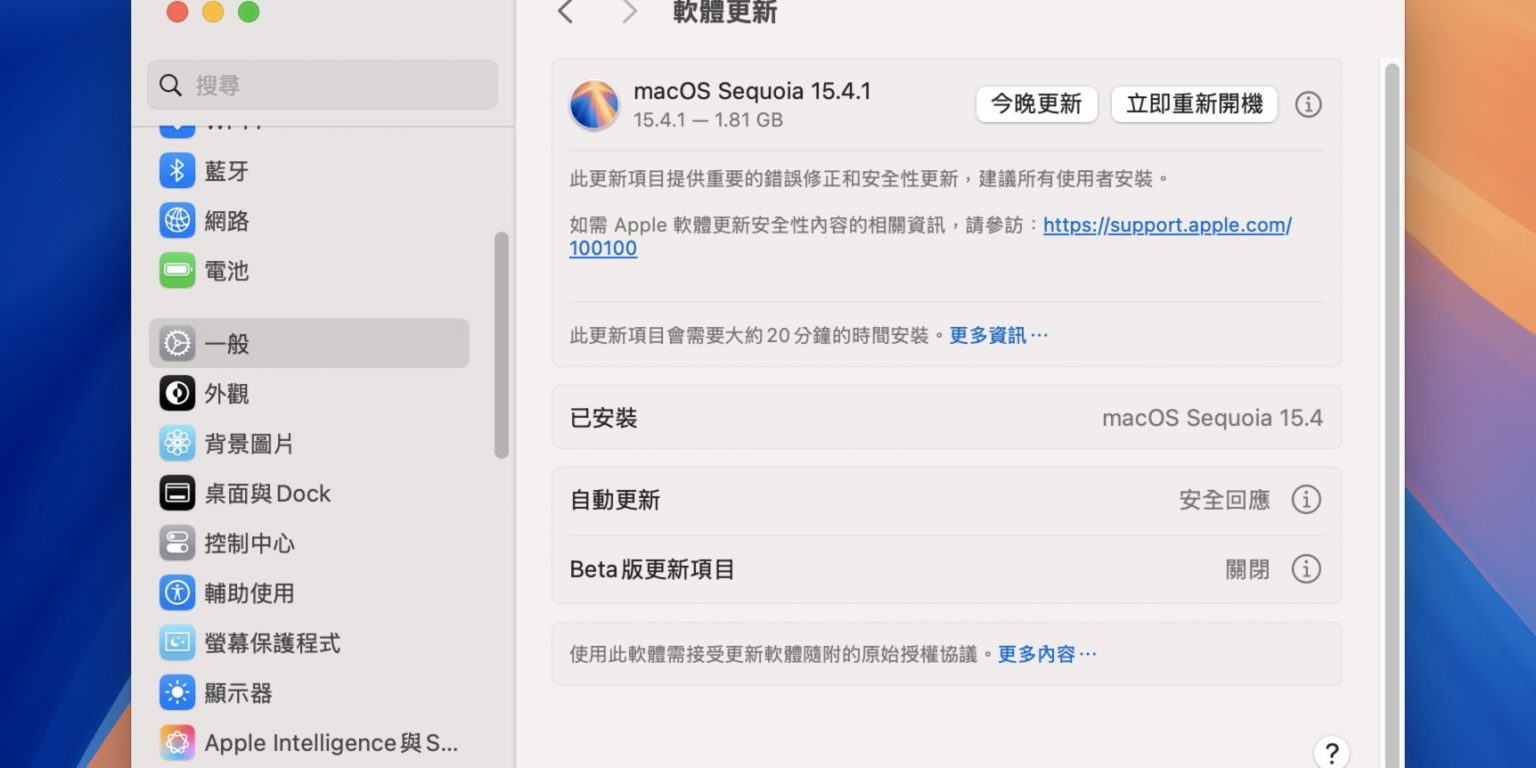Open the Wallpaper (背景圖片) icon
1536x768 pixels.
point(177,444)
